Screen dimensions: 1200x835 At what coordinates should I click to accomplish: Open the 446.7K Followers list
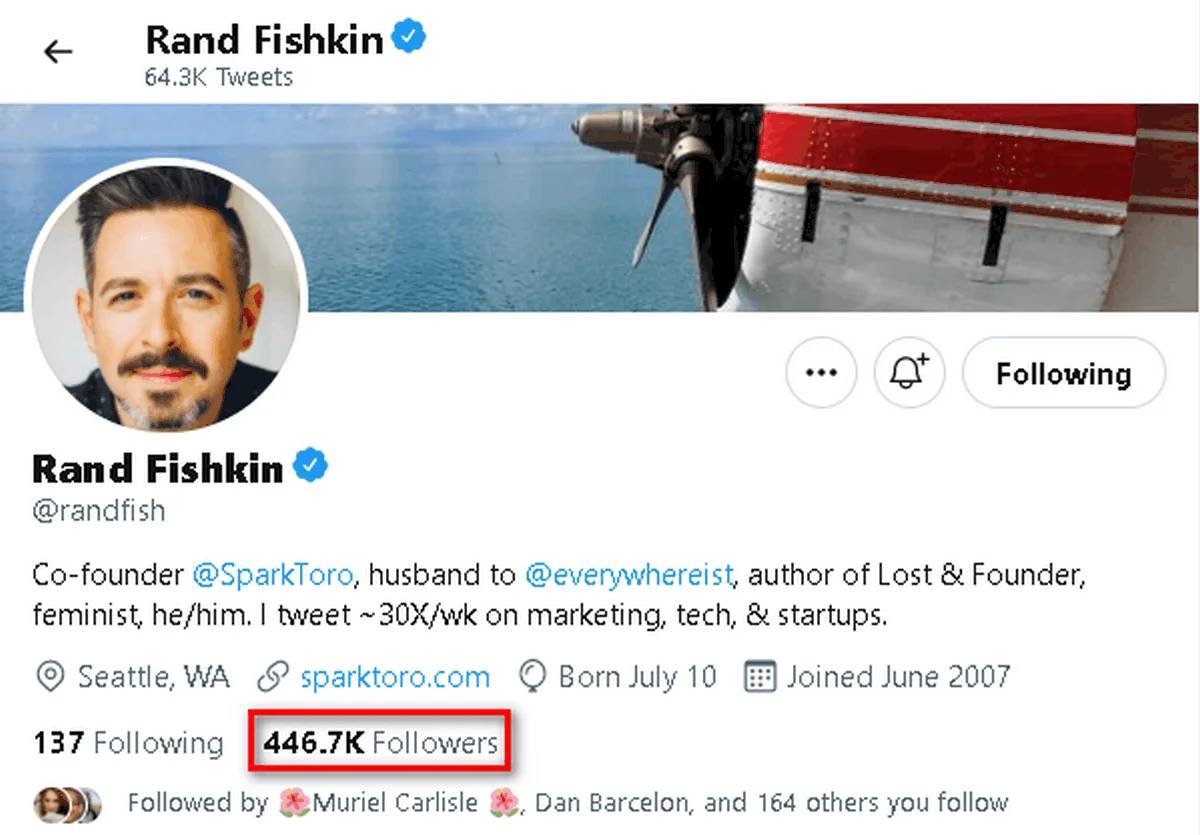(x=380, y=743)
